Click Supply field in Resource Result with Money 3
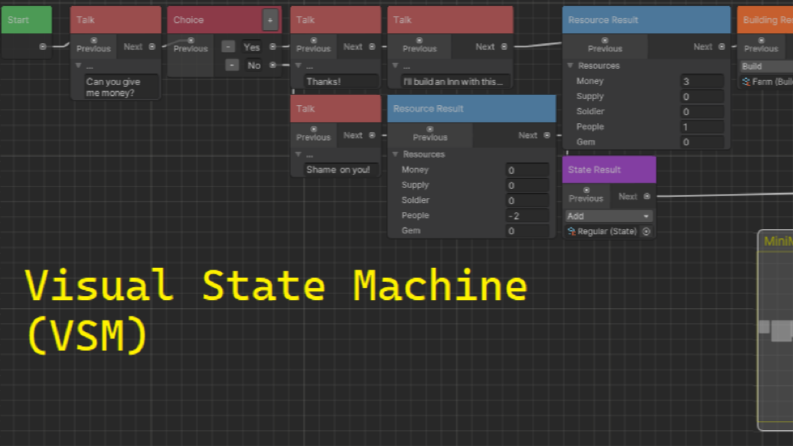The image size is (793, 446). coord(702,97)
